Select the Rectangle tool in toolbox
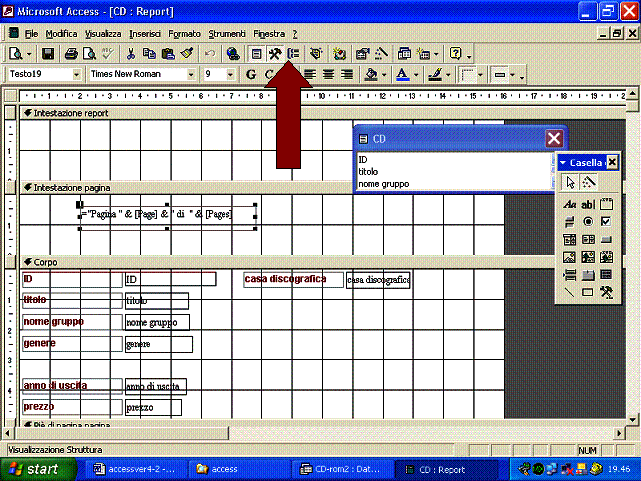Viewport: 641px width, 481px height. pos(588,292)
